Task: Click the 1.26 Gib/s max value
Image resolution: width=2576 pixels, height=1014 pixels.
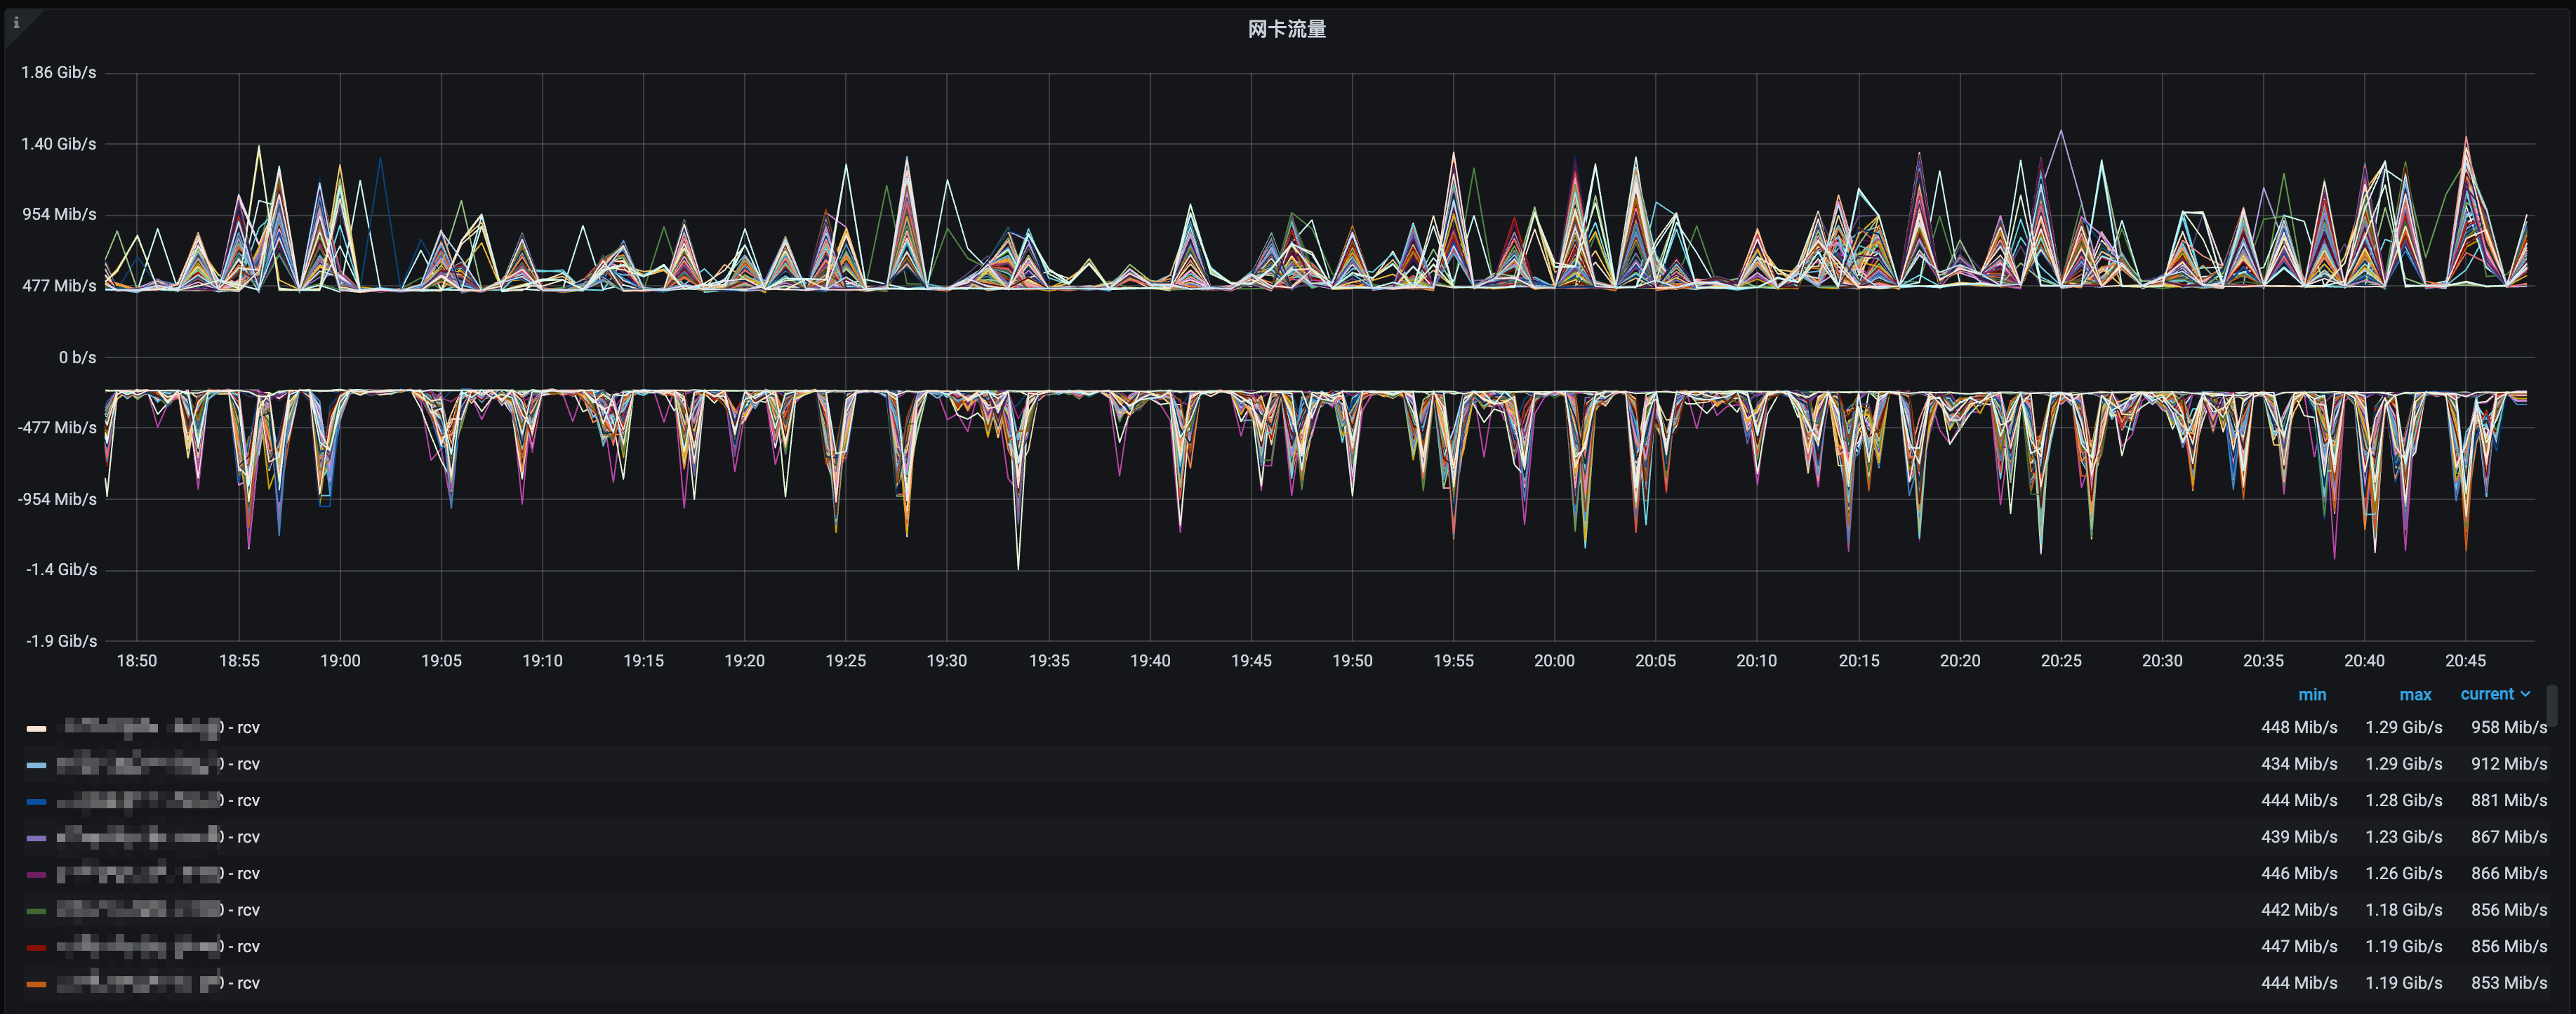Action: coord(2403,874)
